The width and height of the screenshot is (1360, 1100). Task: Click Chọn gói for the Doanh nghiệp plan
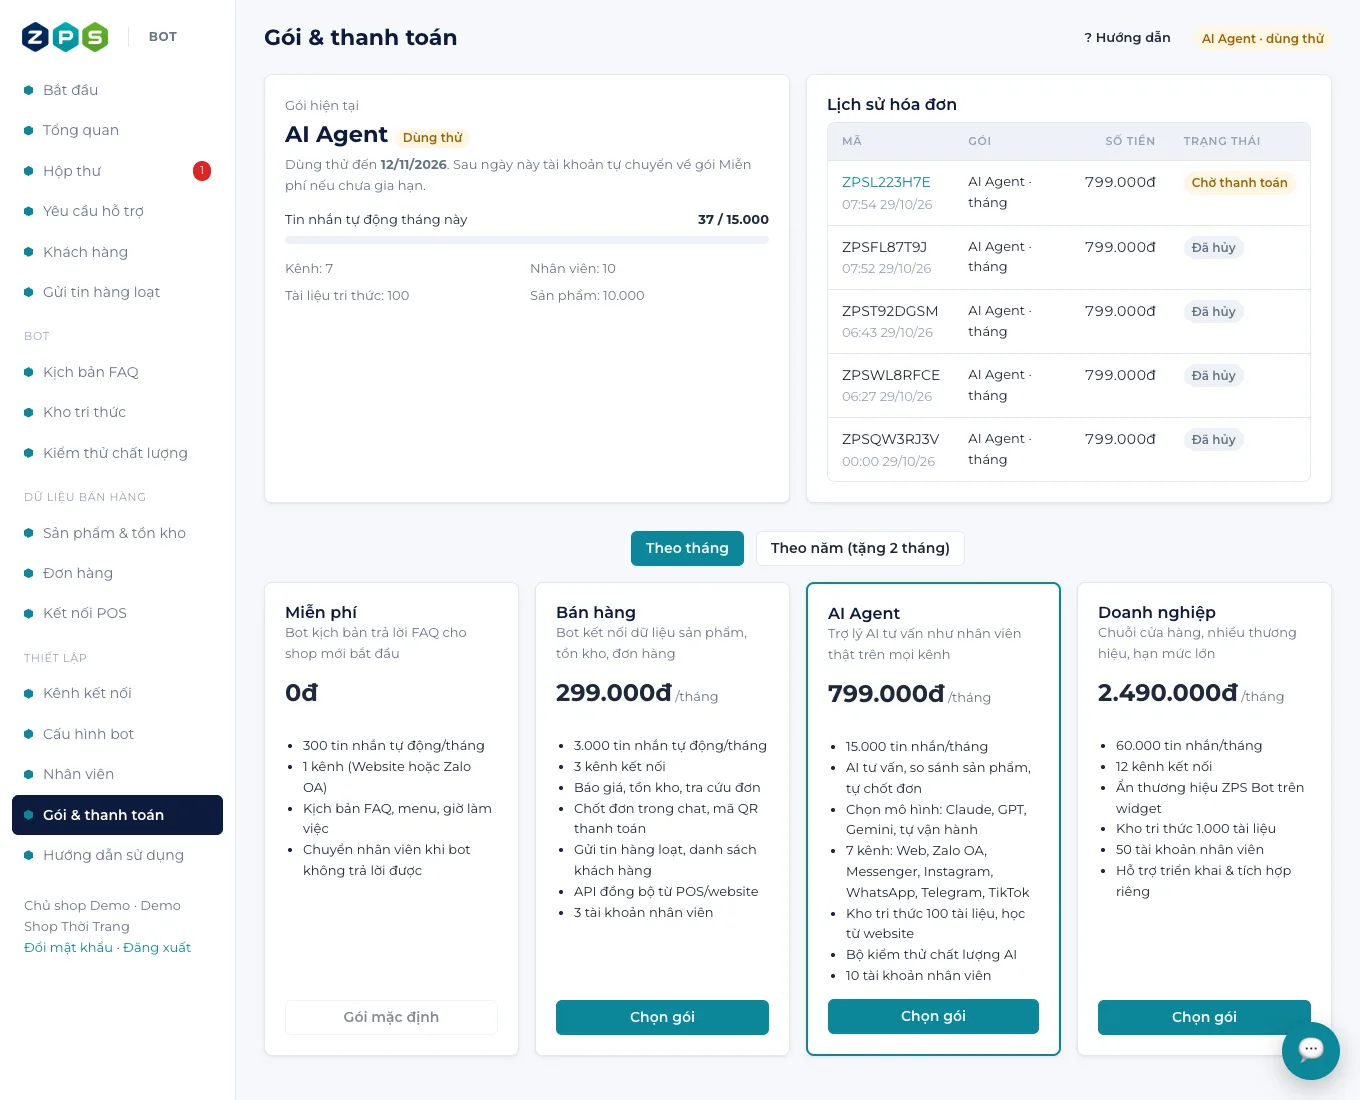1204,1017
